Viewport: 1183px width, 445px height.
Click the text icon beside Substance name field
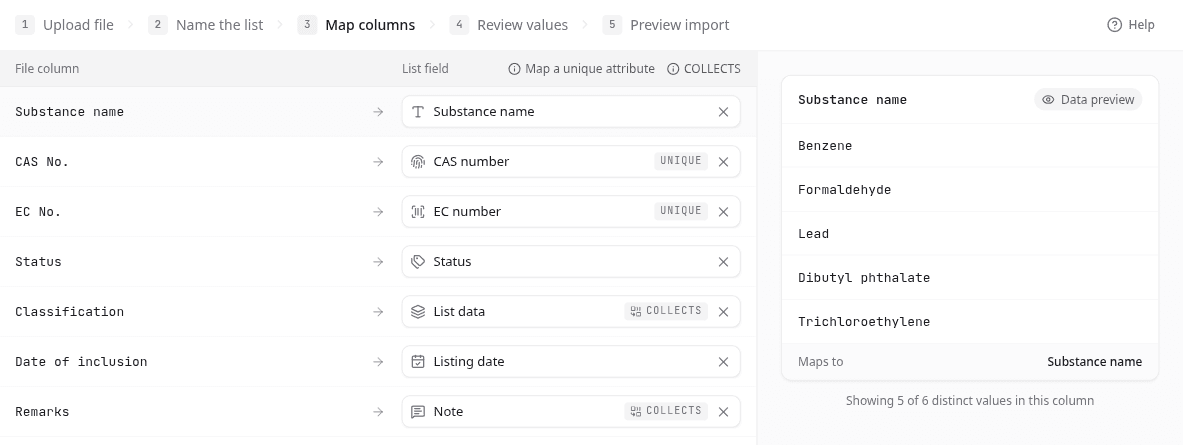pos(418,112)
